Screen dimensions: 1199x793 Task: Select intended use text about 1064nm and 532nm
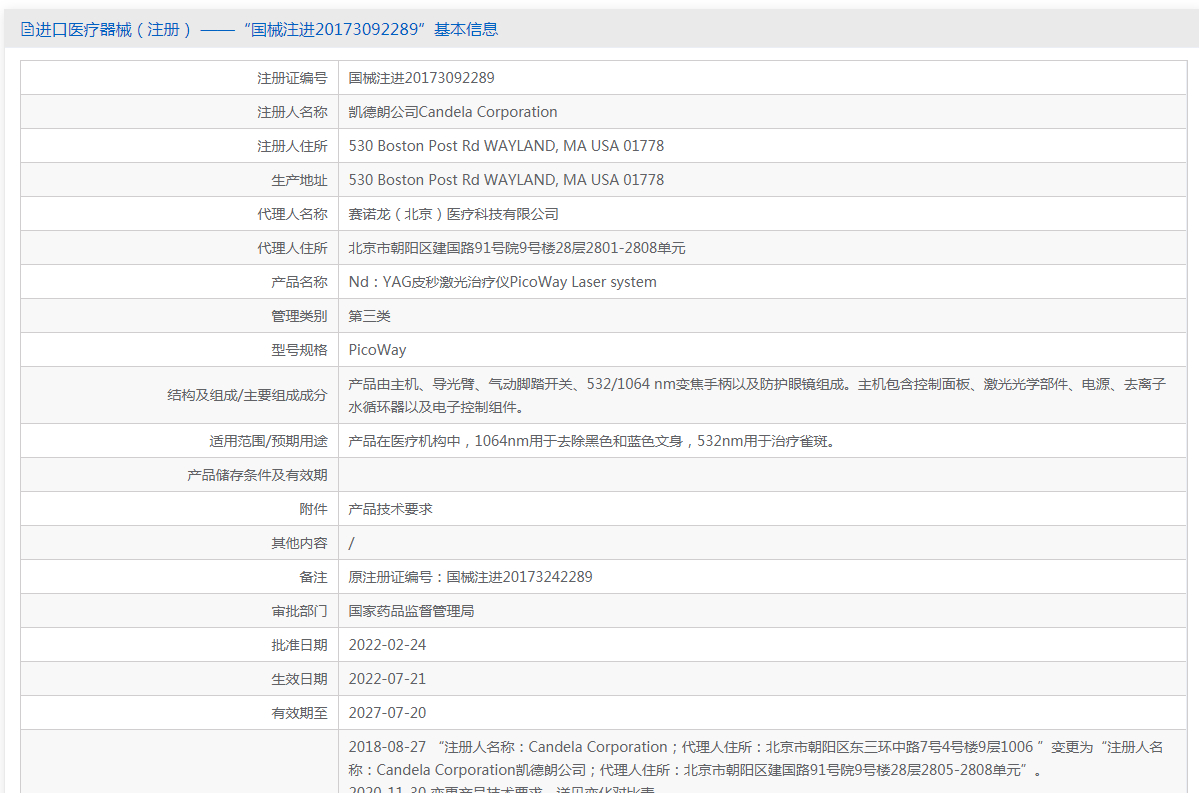point(593,441)
